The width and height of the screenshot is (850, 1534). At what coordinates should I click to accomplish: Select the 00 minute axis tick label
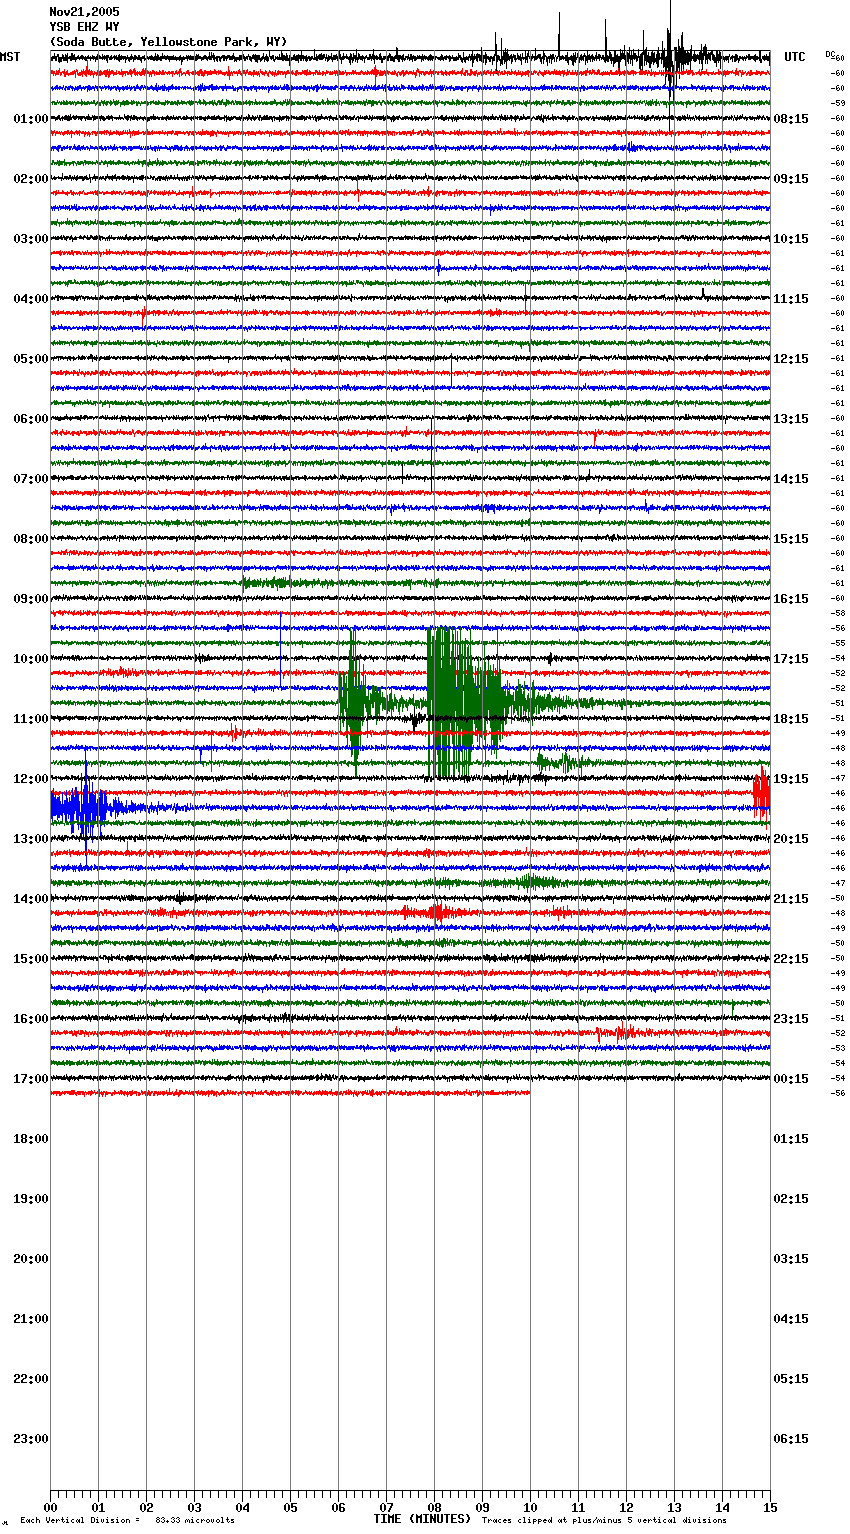click(50, 1508)
